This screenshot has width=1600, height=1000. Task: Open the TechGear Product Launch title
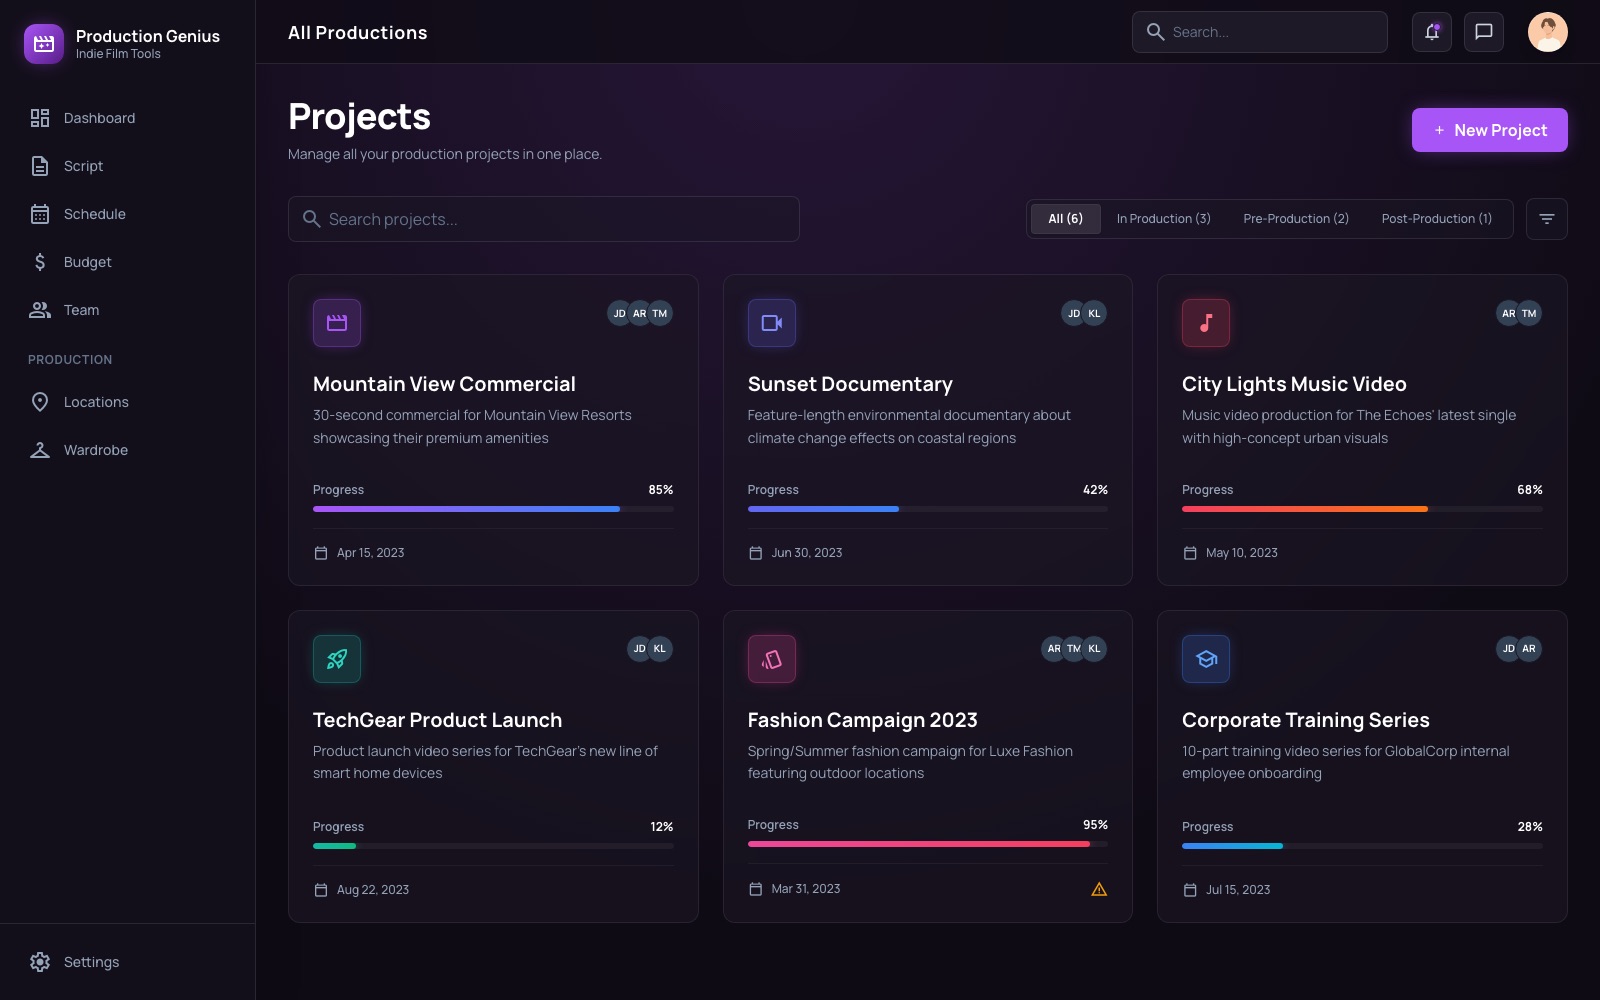[437, 720]
